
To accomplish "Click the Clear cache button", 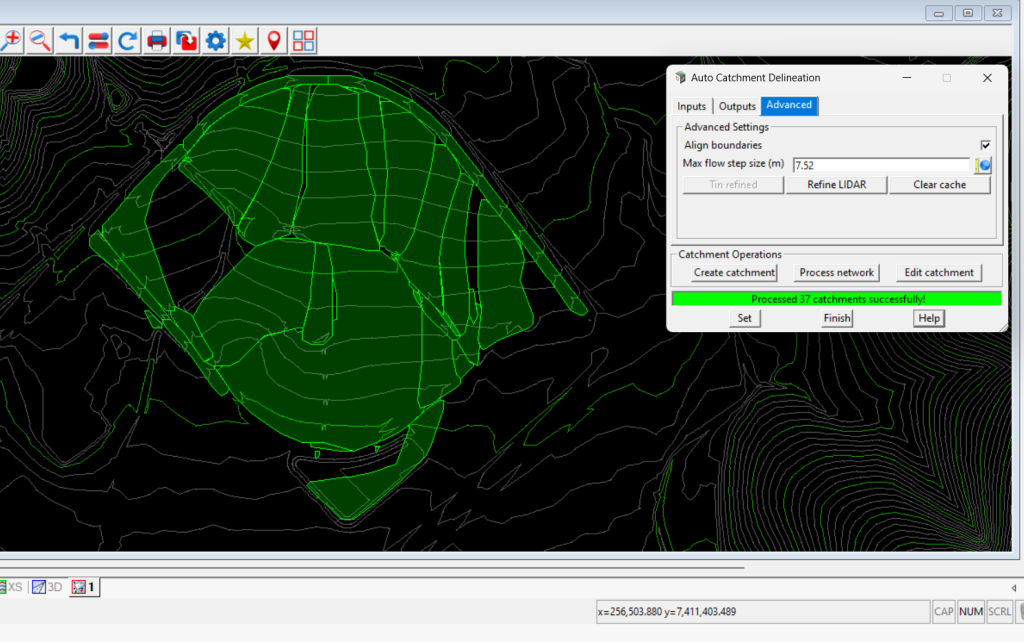I will click(939, 185).
